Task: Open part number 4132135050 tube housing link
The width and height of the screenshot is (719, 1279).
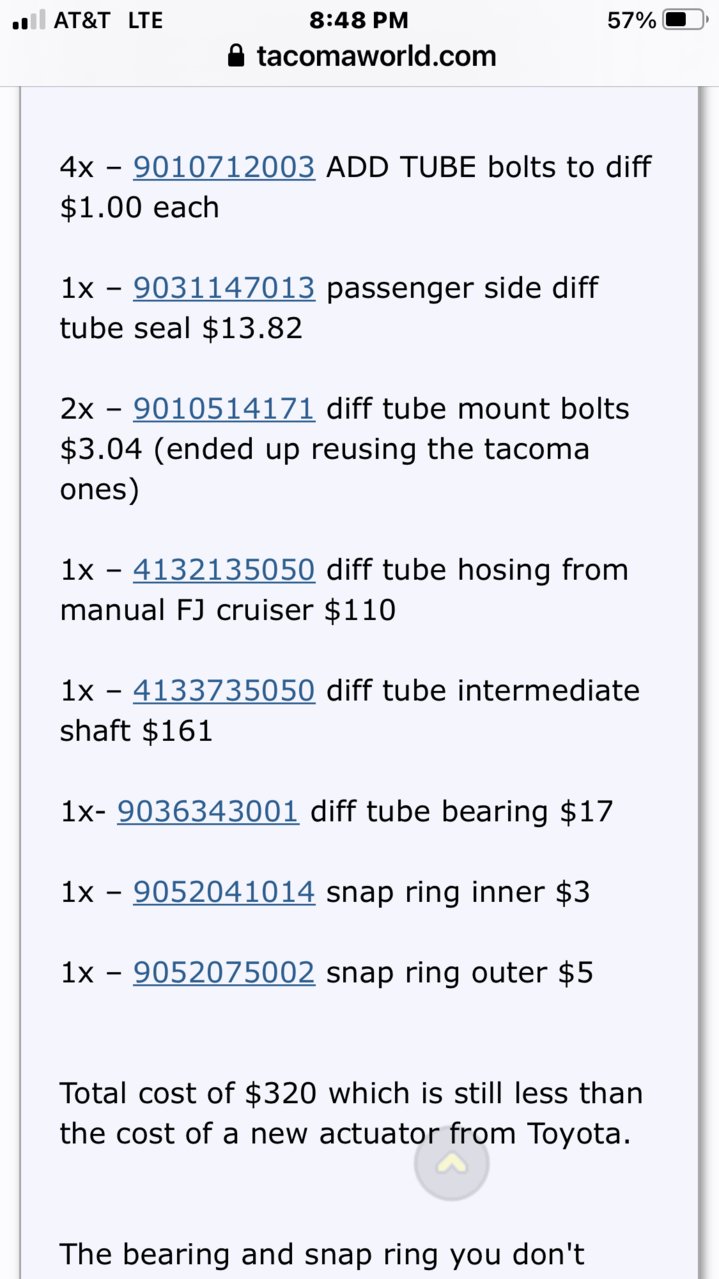Action: 224,570
